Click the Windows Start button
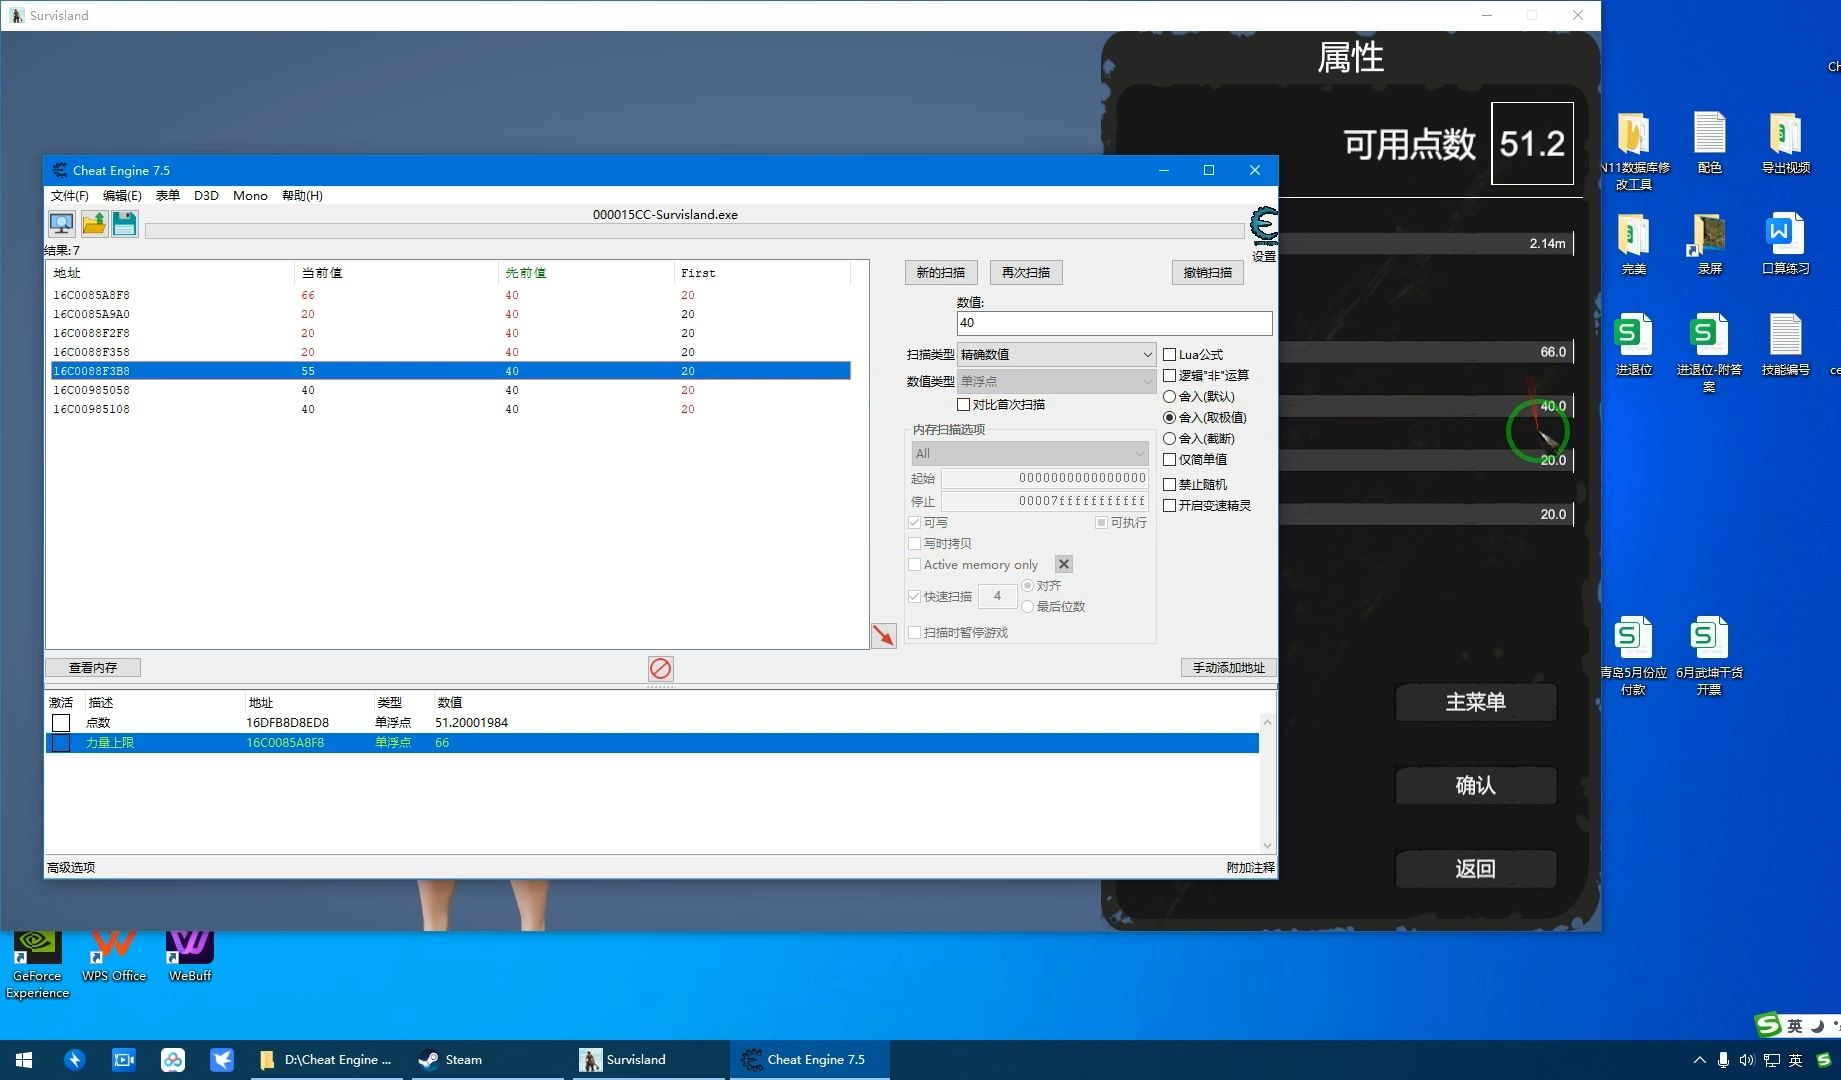Screen dimensions: 1841x1080 [24, 1060]
